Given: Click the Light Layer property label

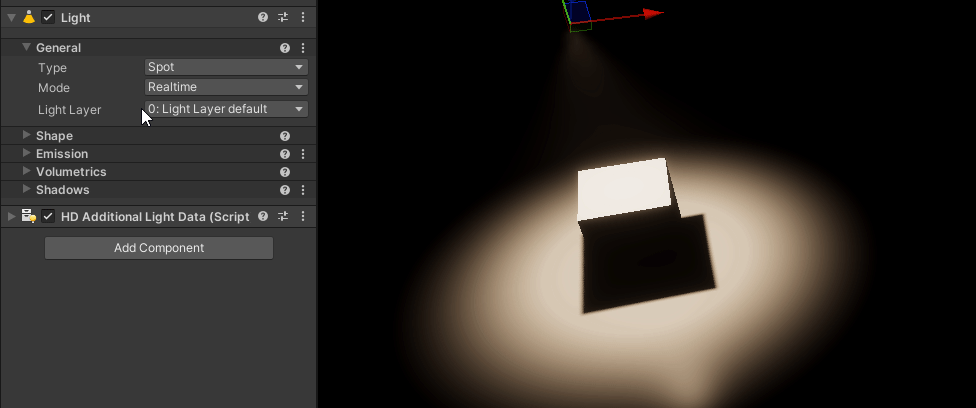Looking at the screenshot, I should tap(69, 110).
